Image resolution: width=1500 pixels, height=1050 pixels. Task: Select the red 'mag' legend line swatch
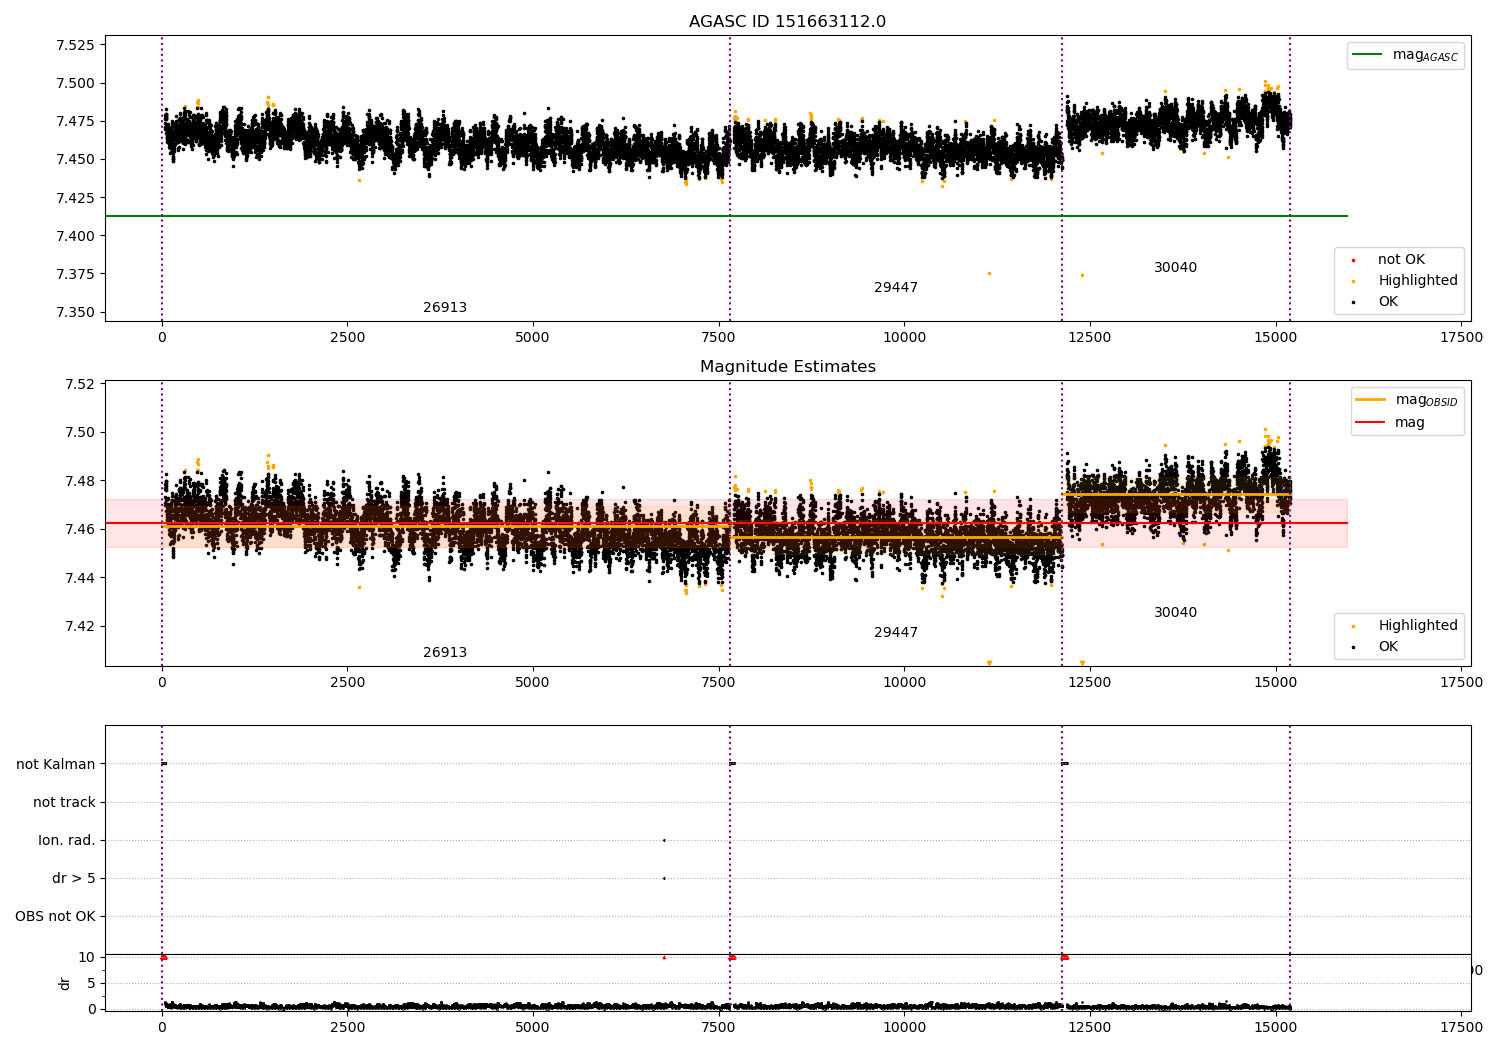(1370, 422)
